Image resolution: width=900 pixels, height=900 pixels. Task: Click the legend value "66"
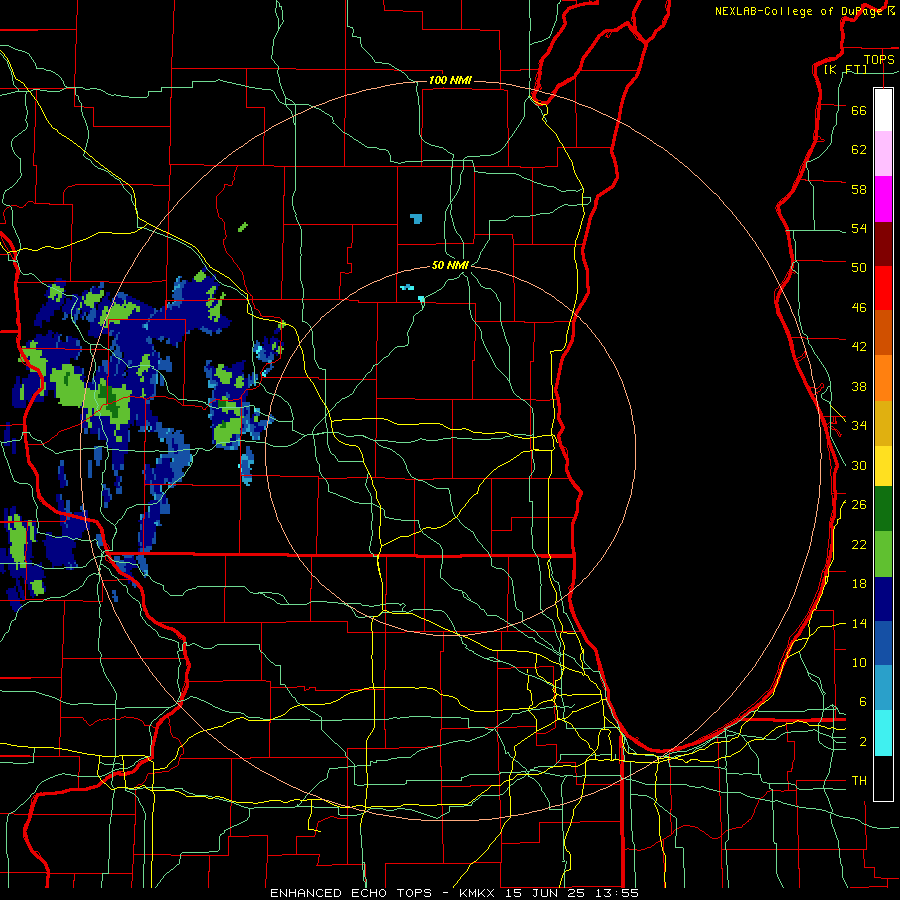(859, 110)
